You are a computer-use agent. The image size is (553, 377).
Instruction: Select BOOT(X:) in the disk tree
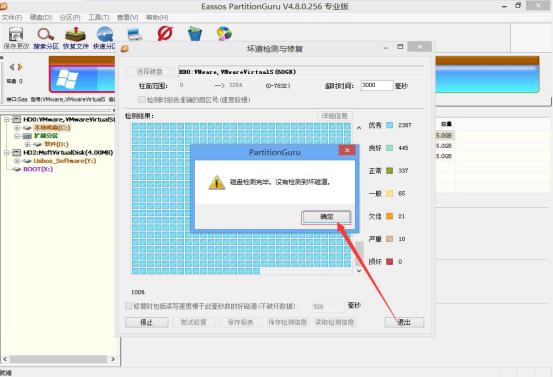[38, 169]
